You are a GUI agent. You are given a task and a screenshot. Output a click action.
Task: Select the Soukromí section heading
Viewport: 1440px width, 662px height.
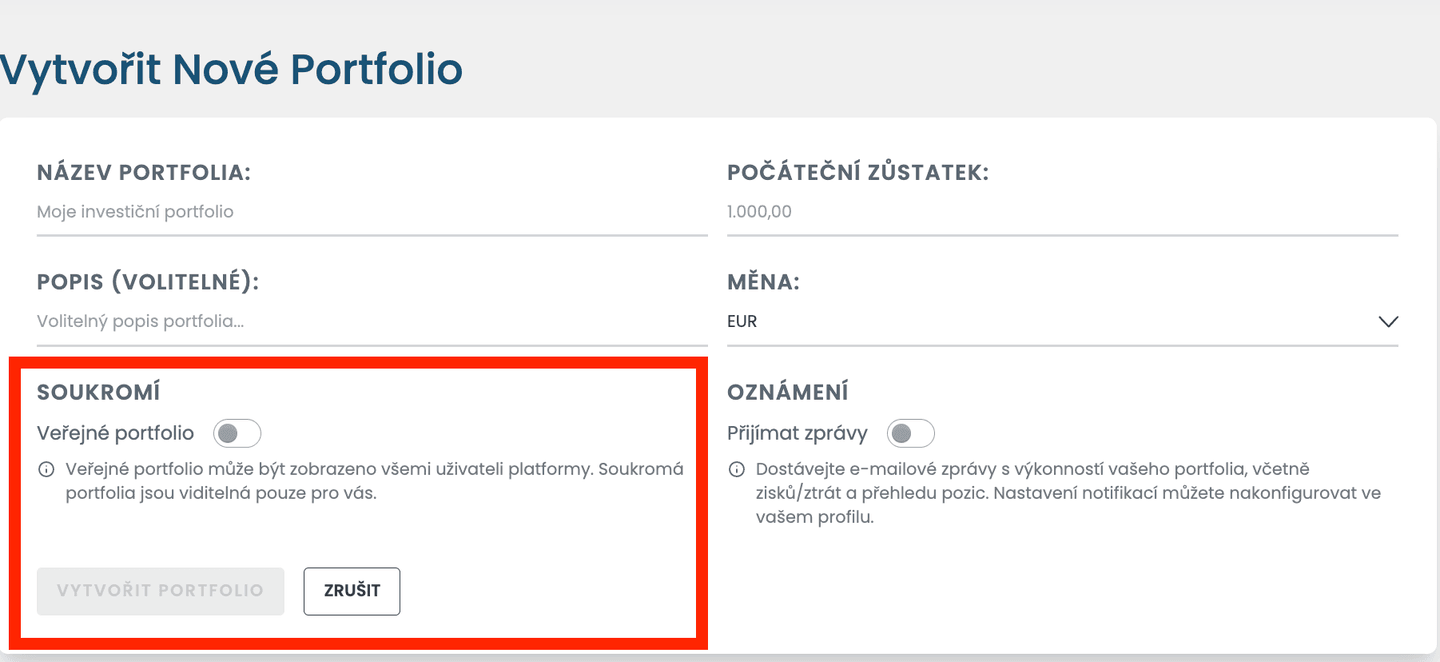(x=98, y=392)
